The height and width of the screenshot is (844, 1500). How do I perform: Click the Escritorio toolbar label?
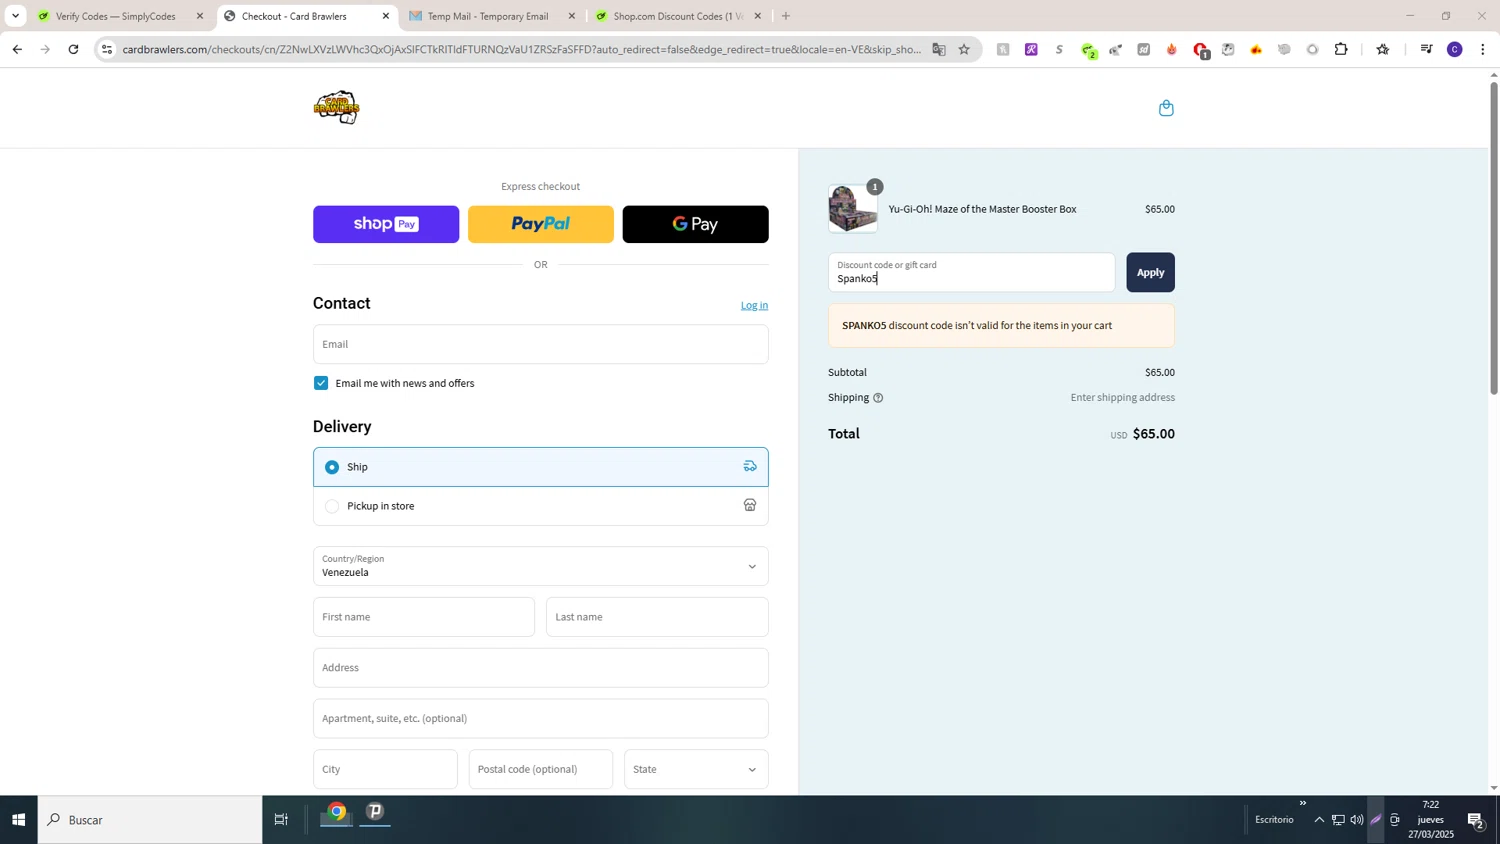pos(1274,820)
